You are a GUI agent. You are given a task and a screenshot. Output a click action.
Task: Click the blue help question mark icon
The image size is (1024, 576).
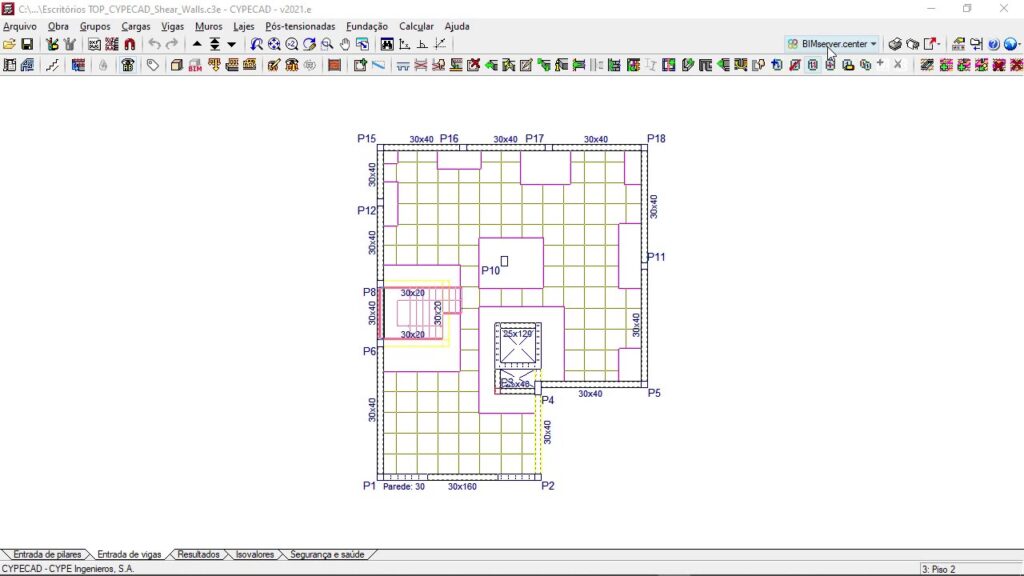(x=994, y=44)
